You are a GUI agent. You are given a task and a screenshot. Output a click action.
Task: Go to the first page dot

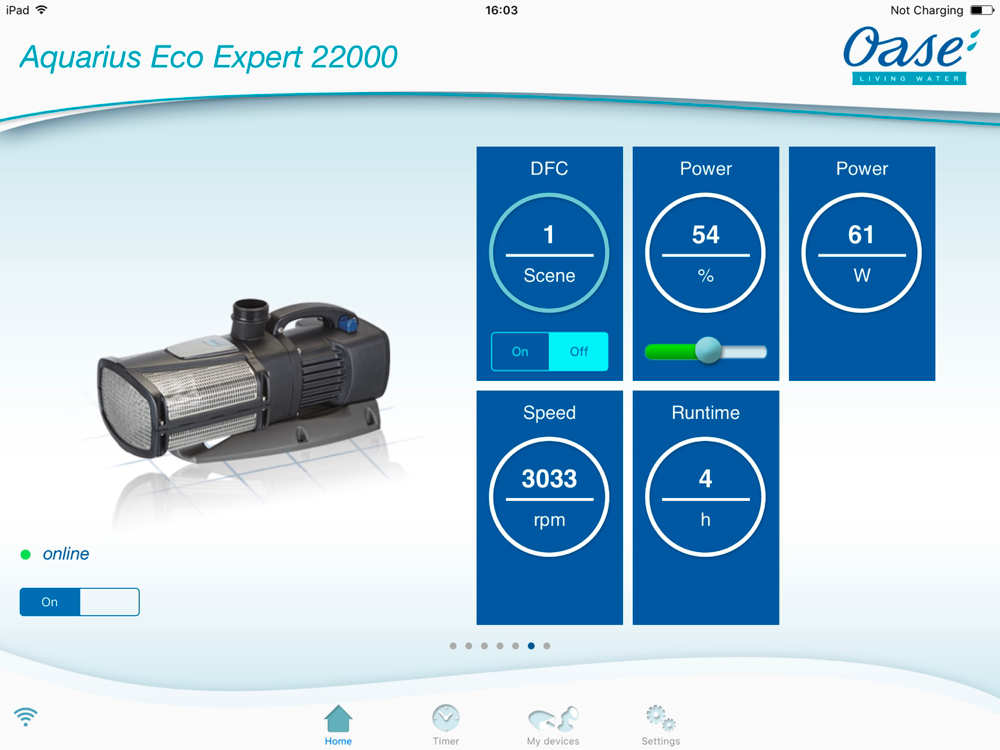[x=453, y=646]
